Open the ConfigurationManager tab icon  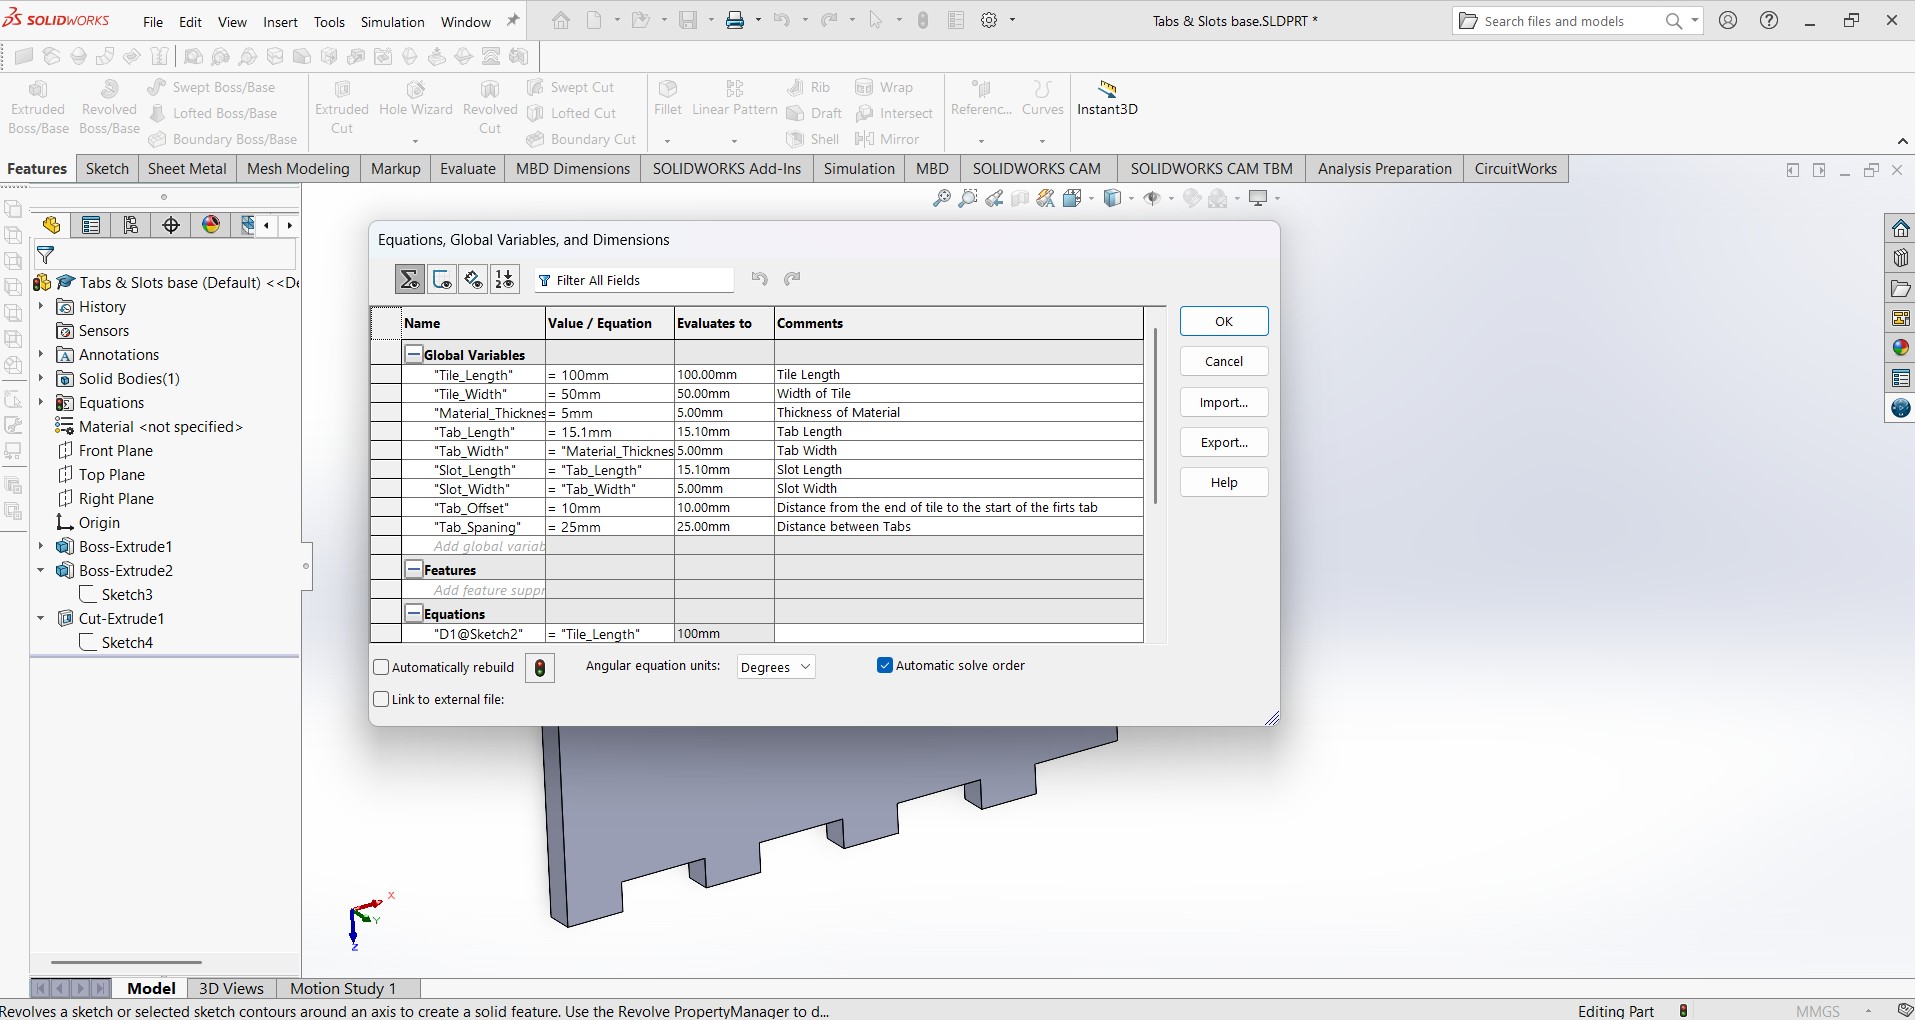131,225
